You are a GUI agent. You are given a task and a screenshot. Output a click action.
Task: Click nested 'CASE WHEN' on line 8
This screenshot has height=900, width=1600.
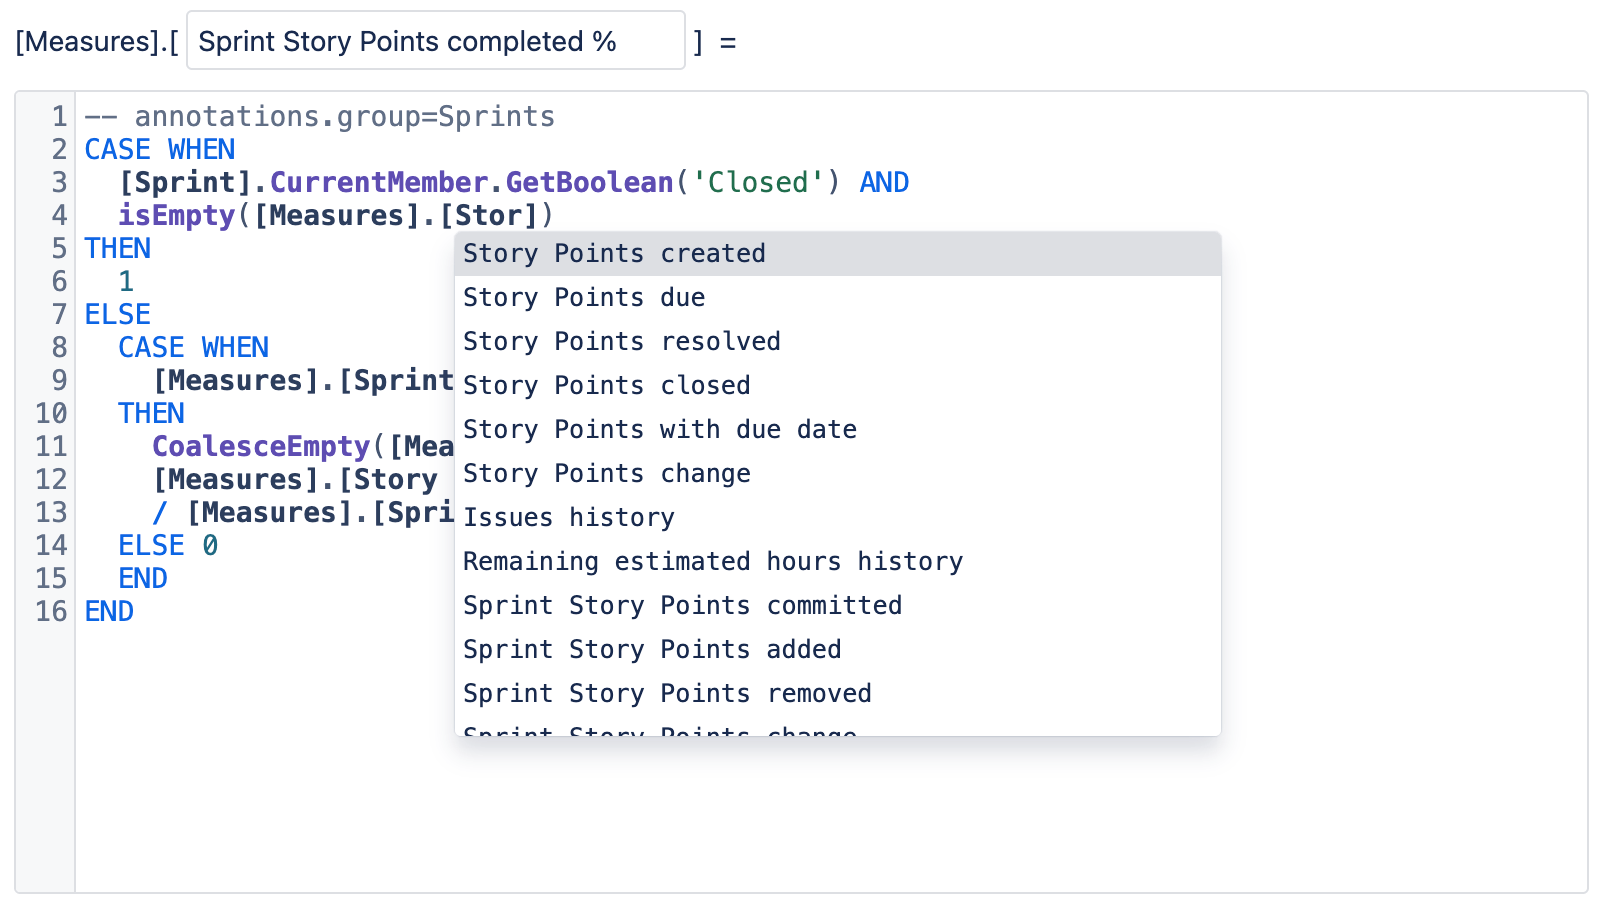[x=194, y=348]
